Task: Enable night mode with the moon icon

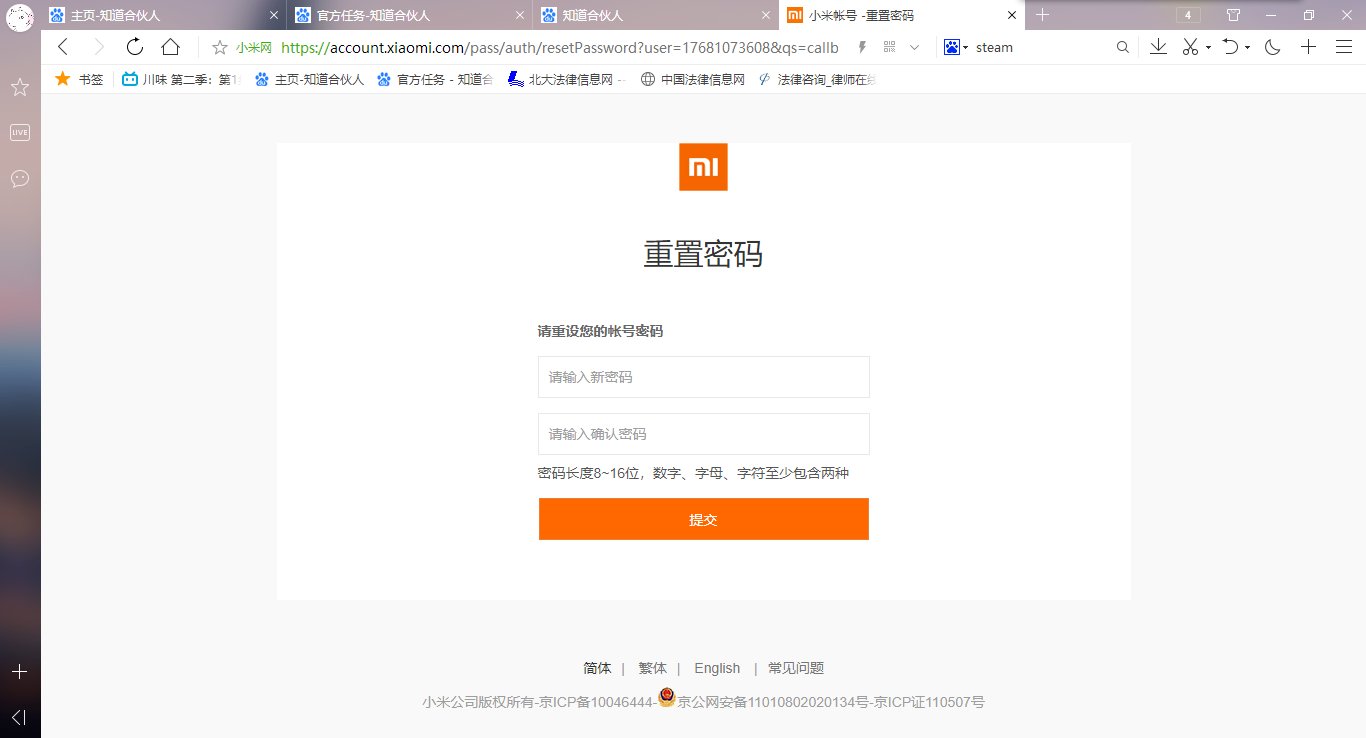Action: click(x=1271, y=46)
